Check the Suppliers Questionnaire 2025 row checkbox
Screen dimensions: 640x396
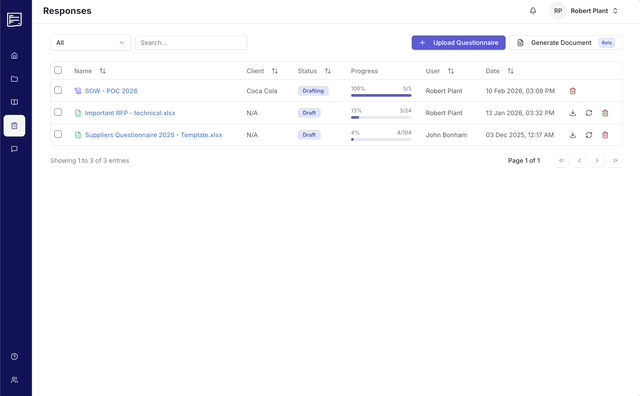pyautogui.click(x=58, y=134)
